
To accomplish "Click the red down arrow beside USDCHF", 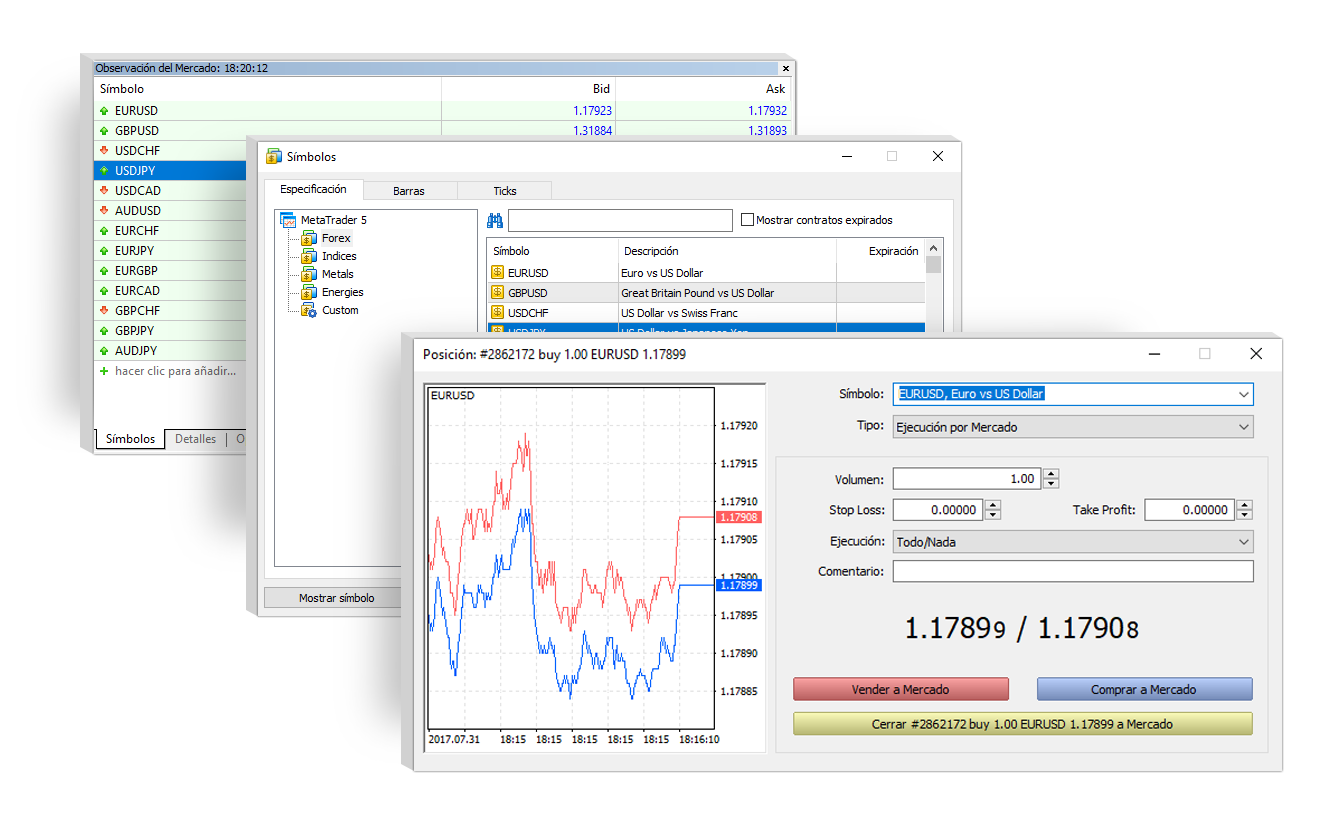I will coord(104,150).
